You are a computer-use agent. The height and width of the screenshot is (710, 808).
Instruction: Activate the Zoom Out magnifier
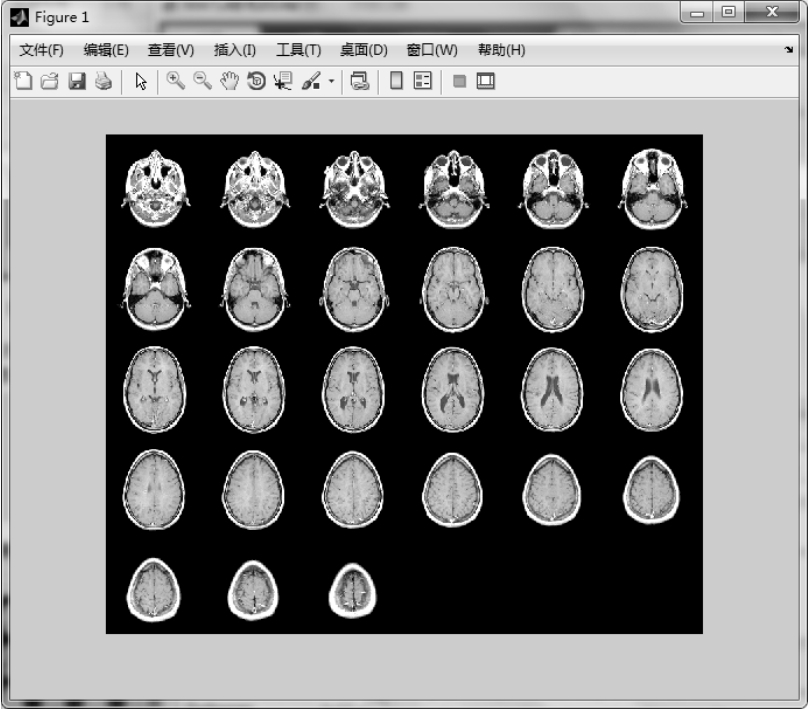point(202,81)
